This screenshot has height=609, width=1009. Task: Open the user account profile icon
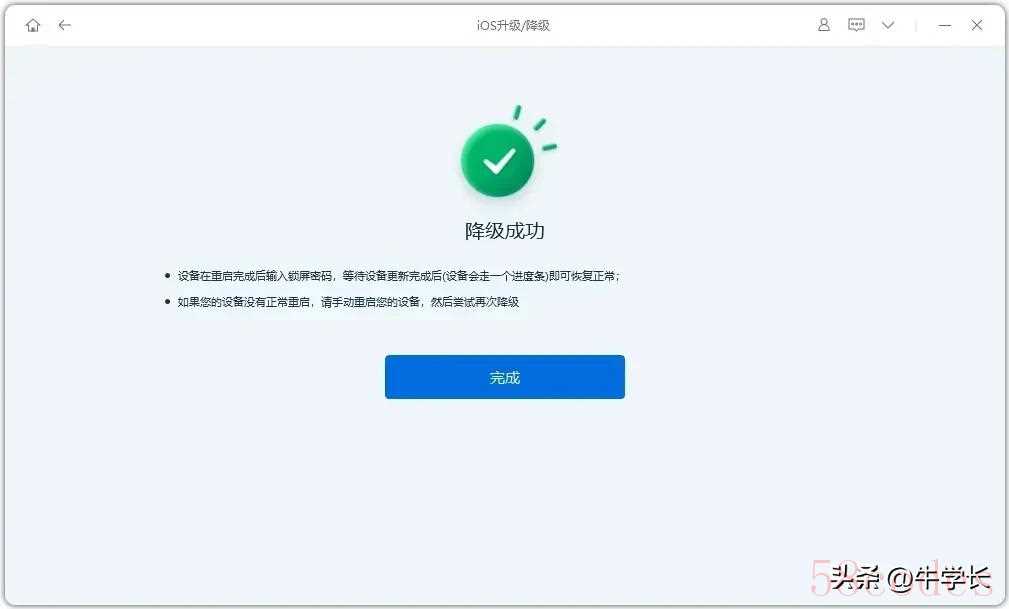(824, 25)
